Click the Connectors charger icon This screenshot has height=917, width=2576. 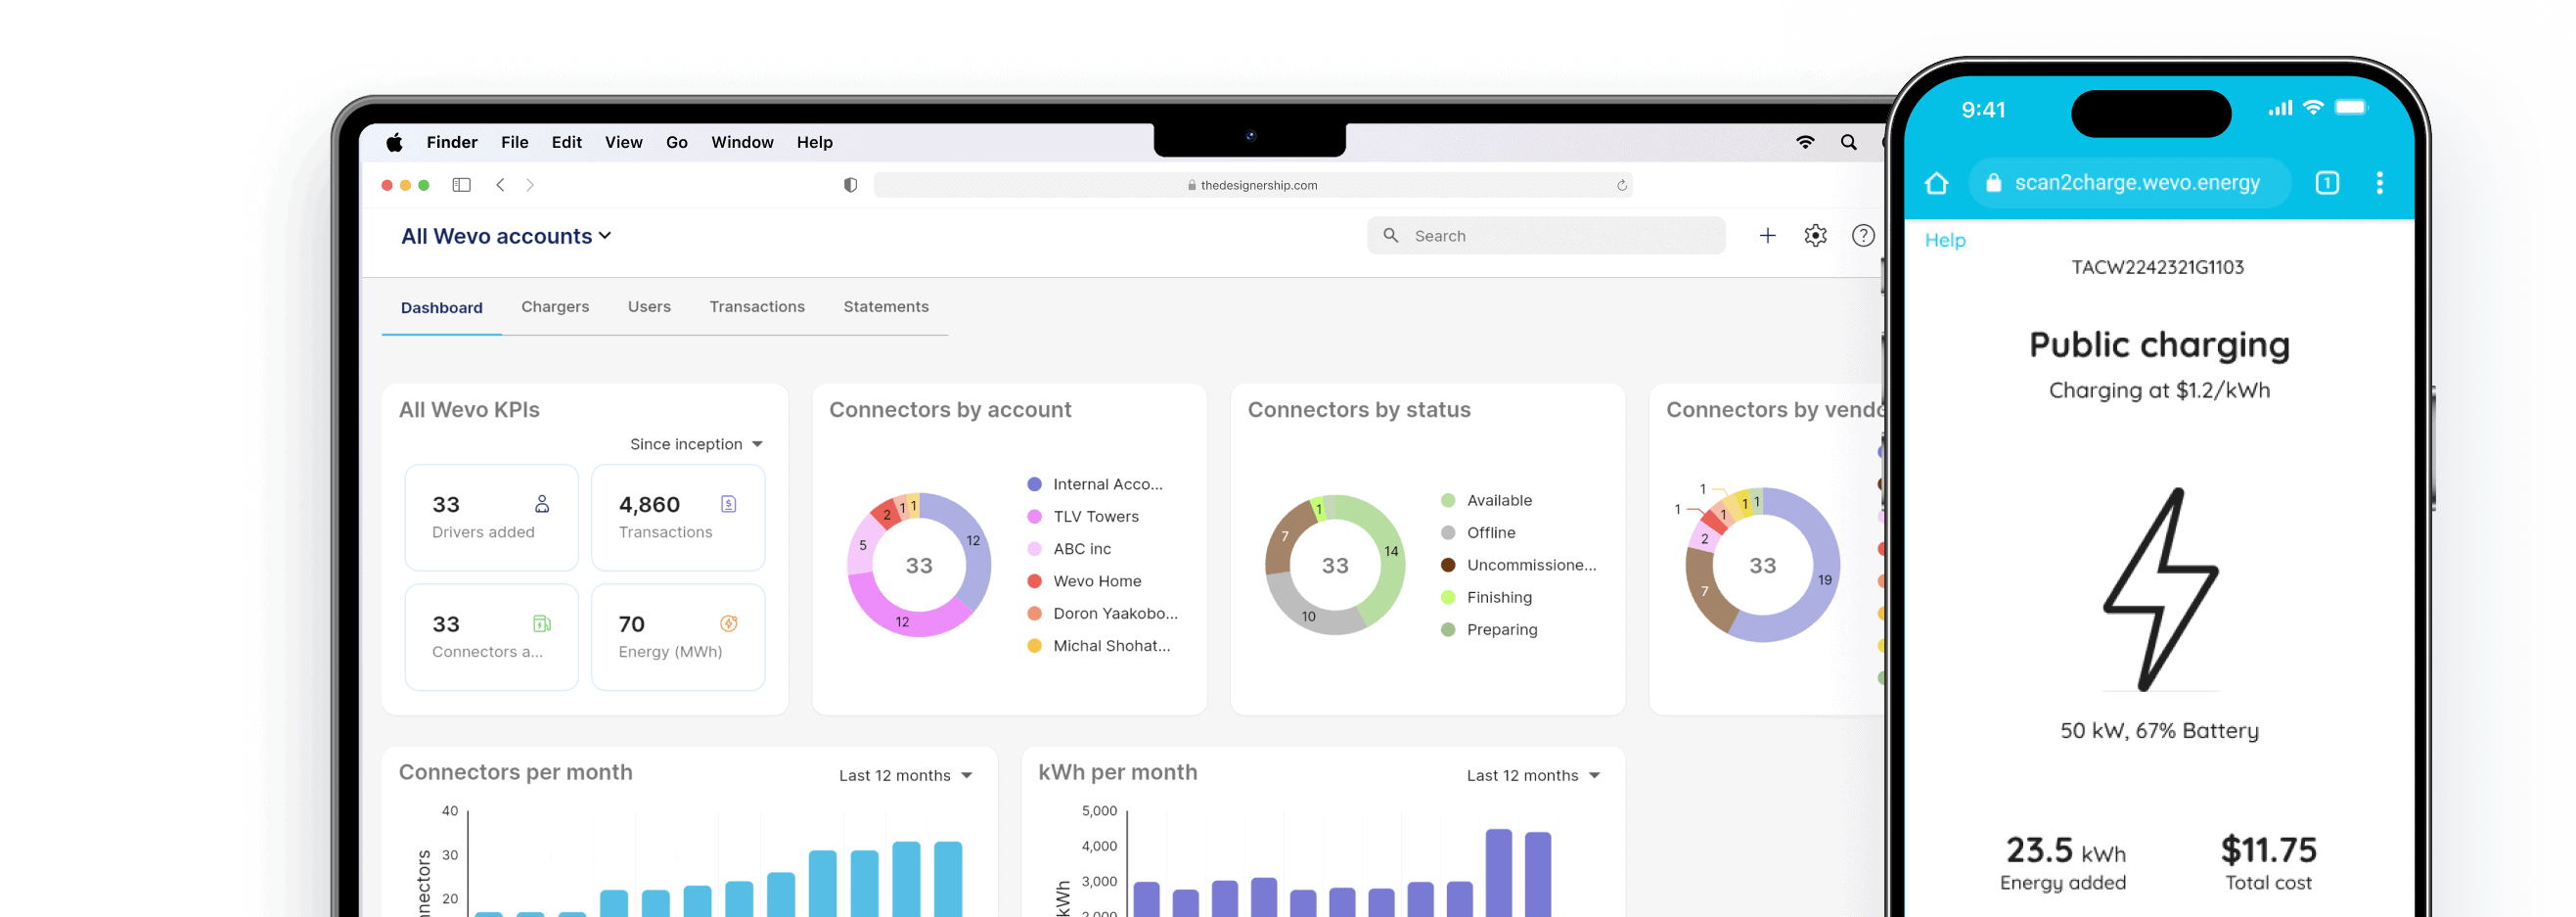(542, 624)
